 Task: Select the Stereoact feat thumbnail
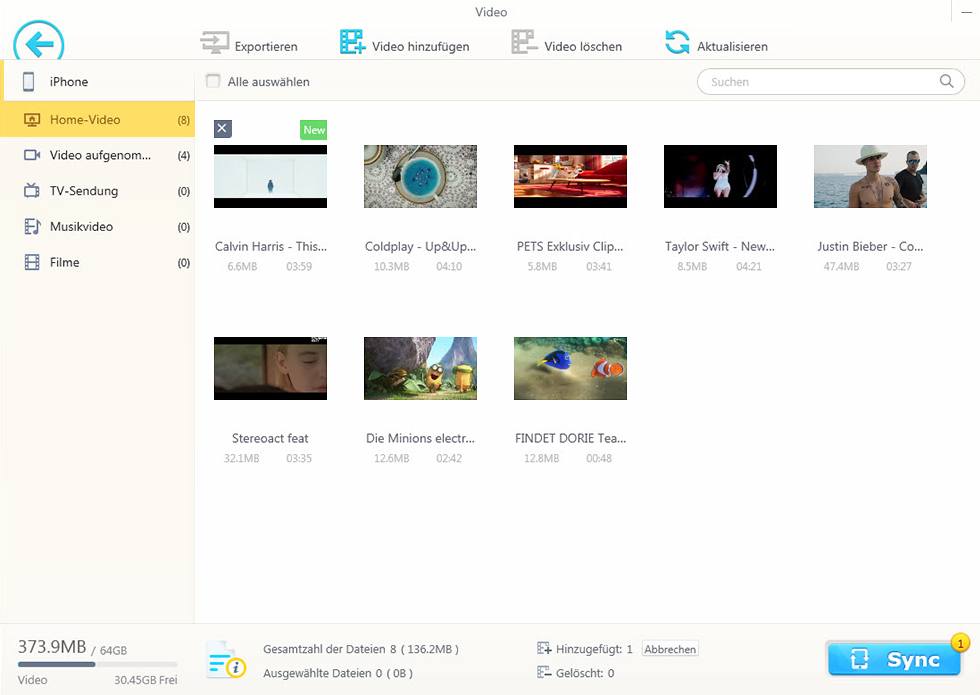[x=270, y=368]
